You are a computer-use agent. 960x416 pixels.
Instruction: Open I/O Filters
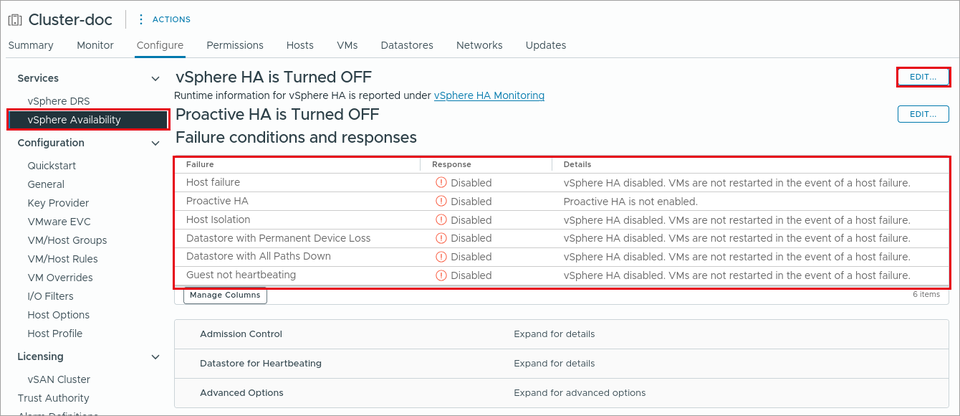coord(50,297)
